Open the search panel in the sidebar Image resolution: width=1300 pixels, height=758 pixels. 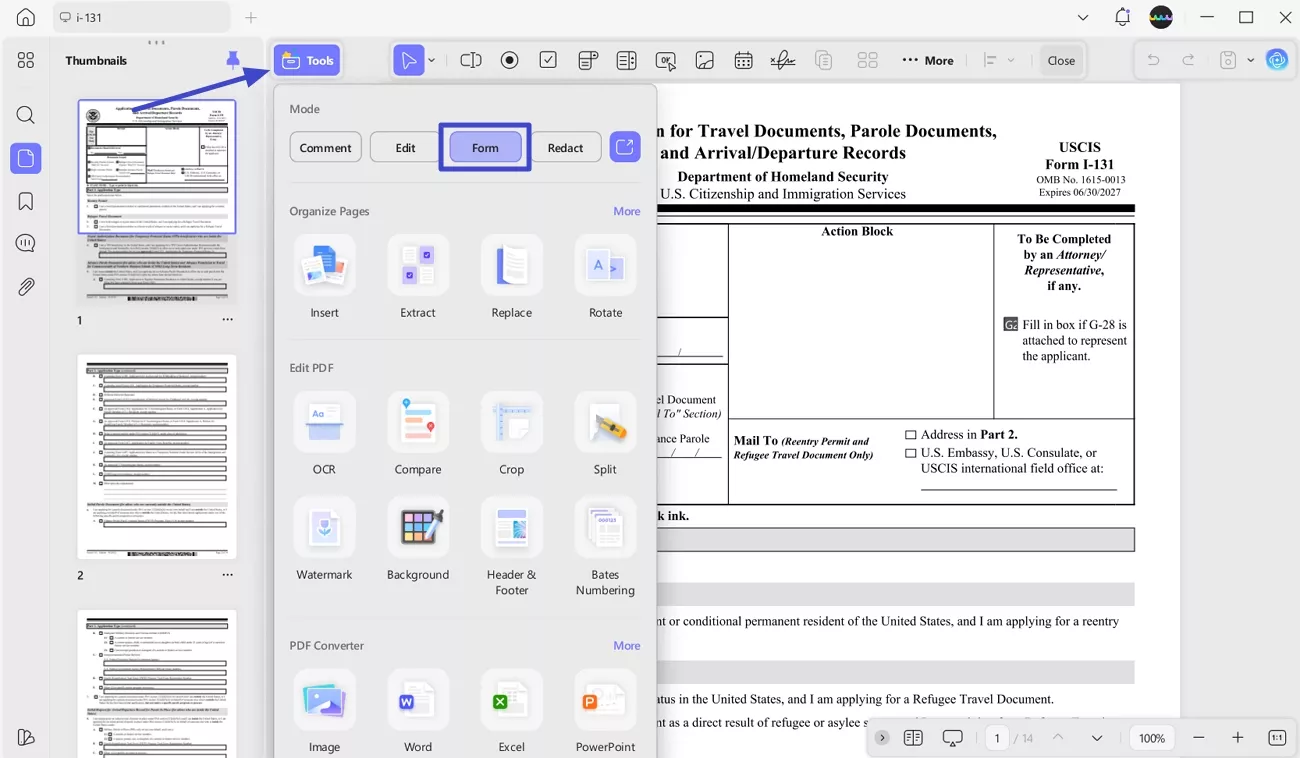tap(26, 114)
